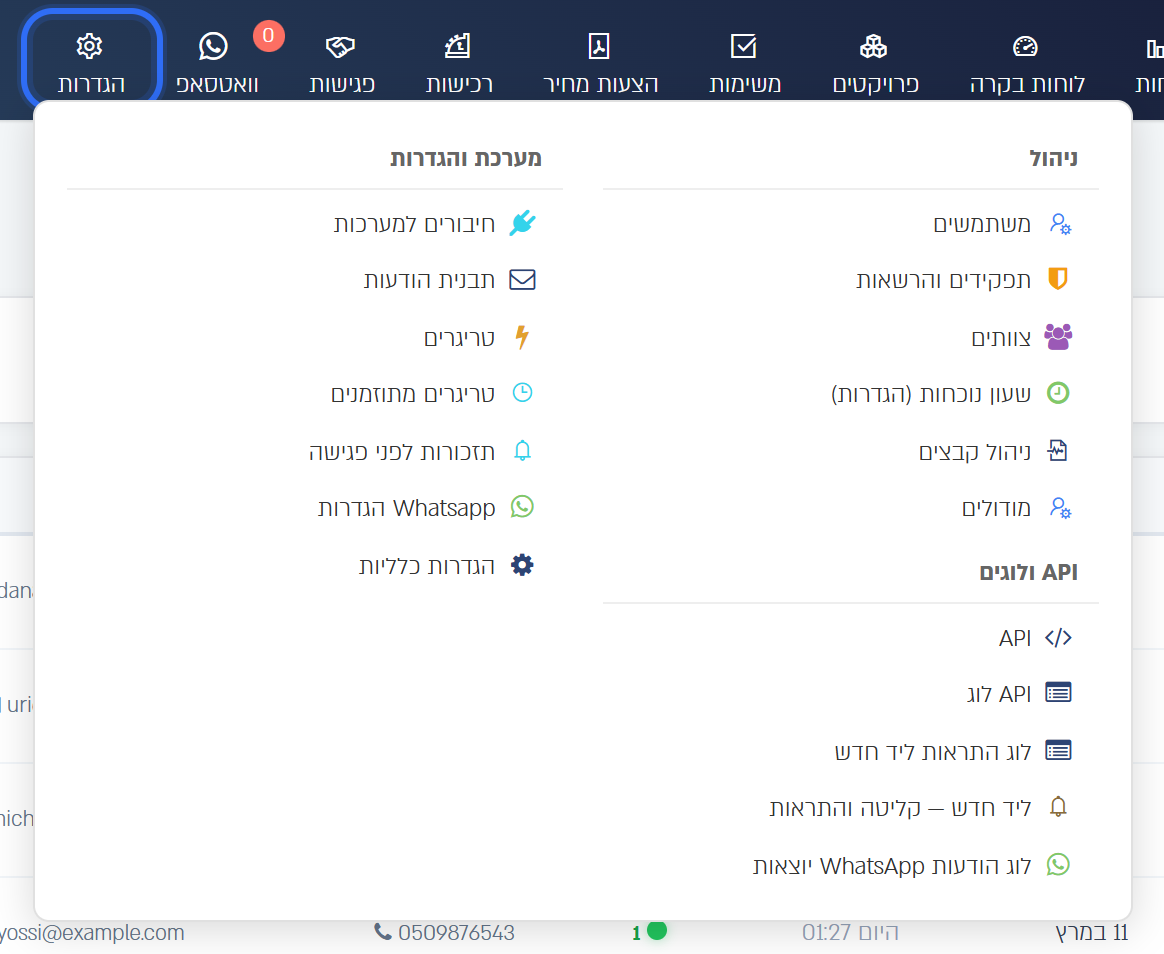The image size is (1164, 954).
Task: Open ניהול קבצים file management entry
Action: [995, 451]
